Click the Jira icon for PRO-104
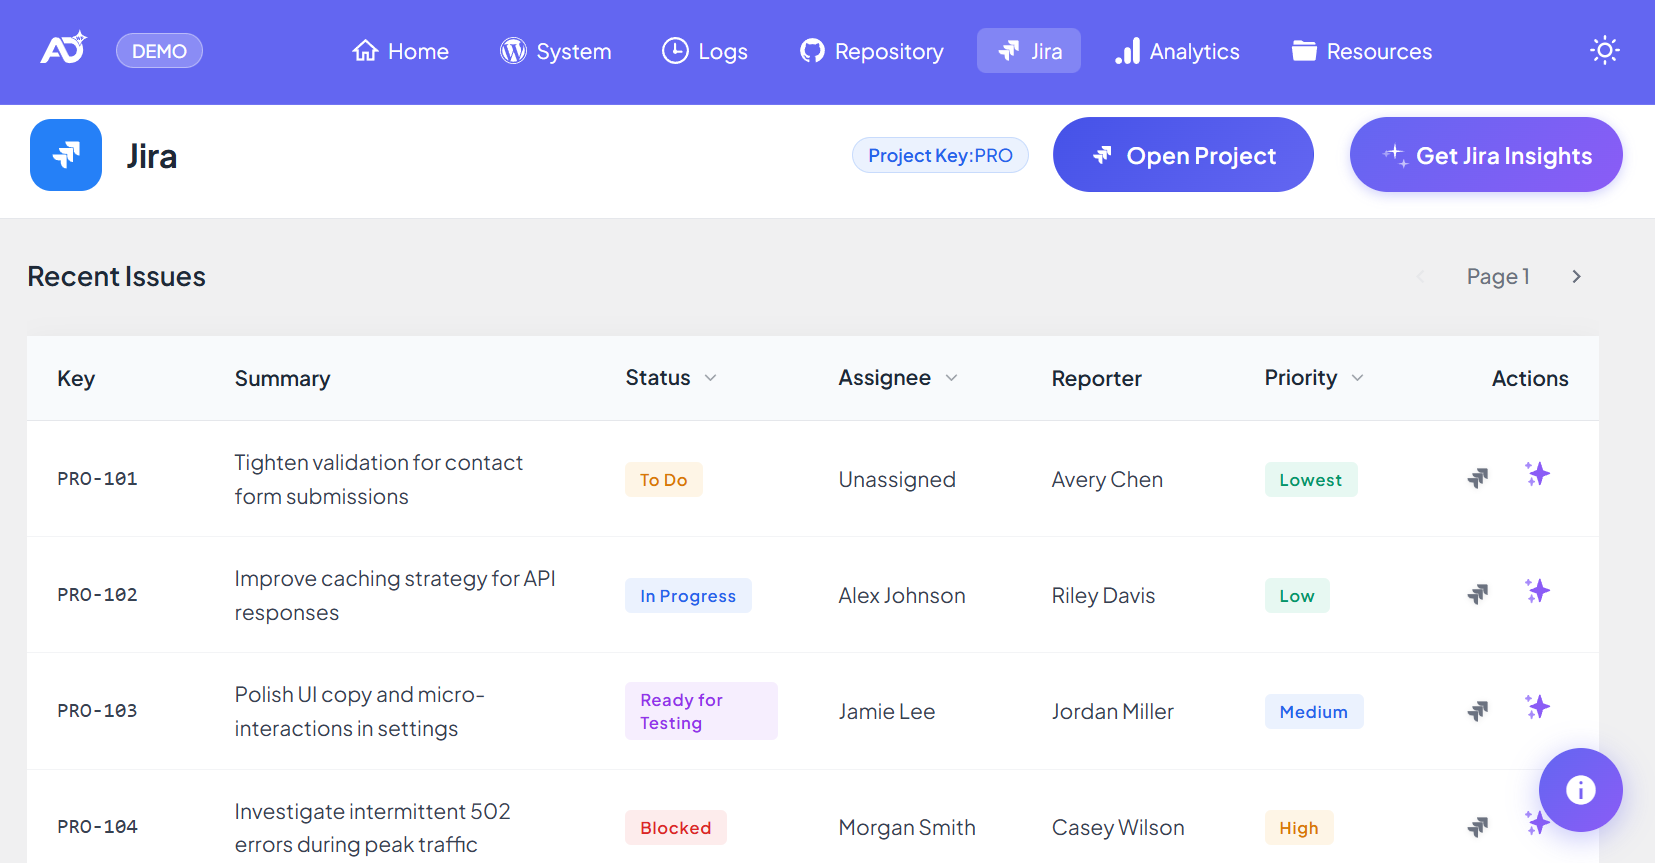This screenshot has height=863, width=1655. (x=1477, y=827)
